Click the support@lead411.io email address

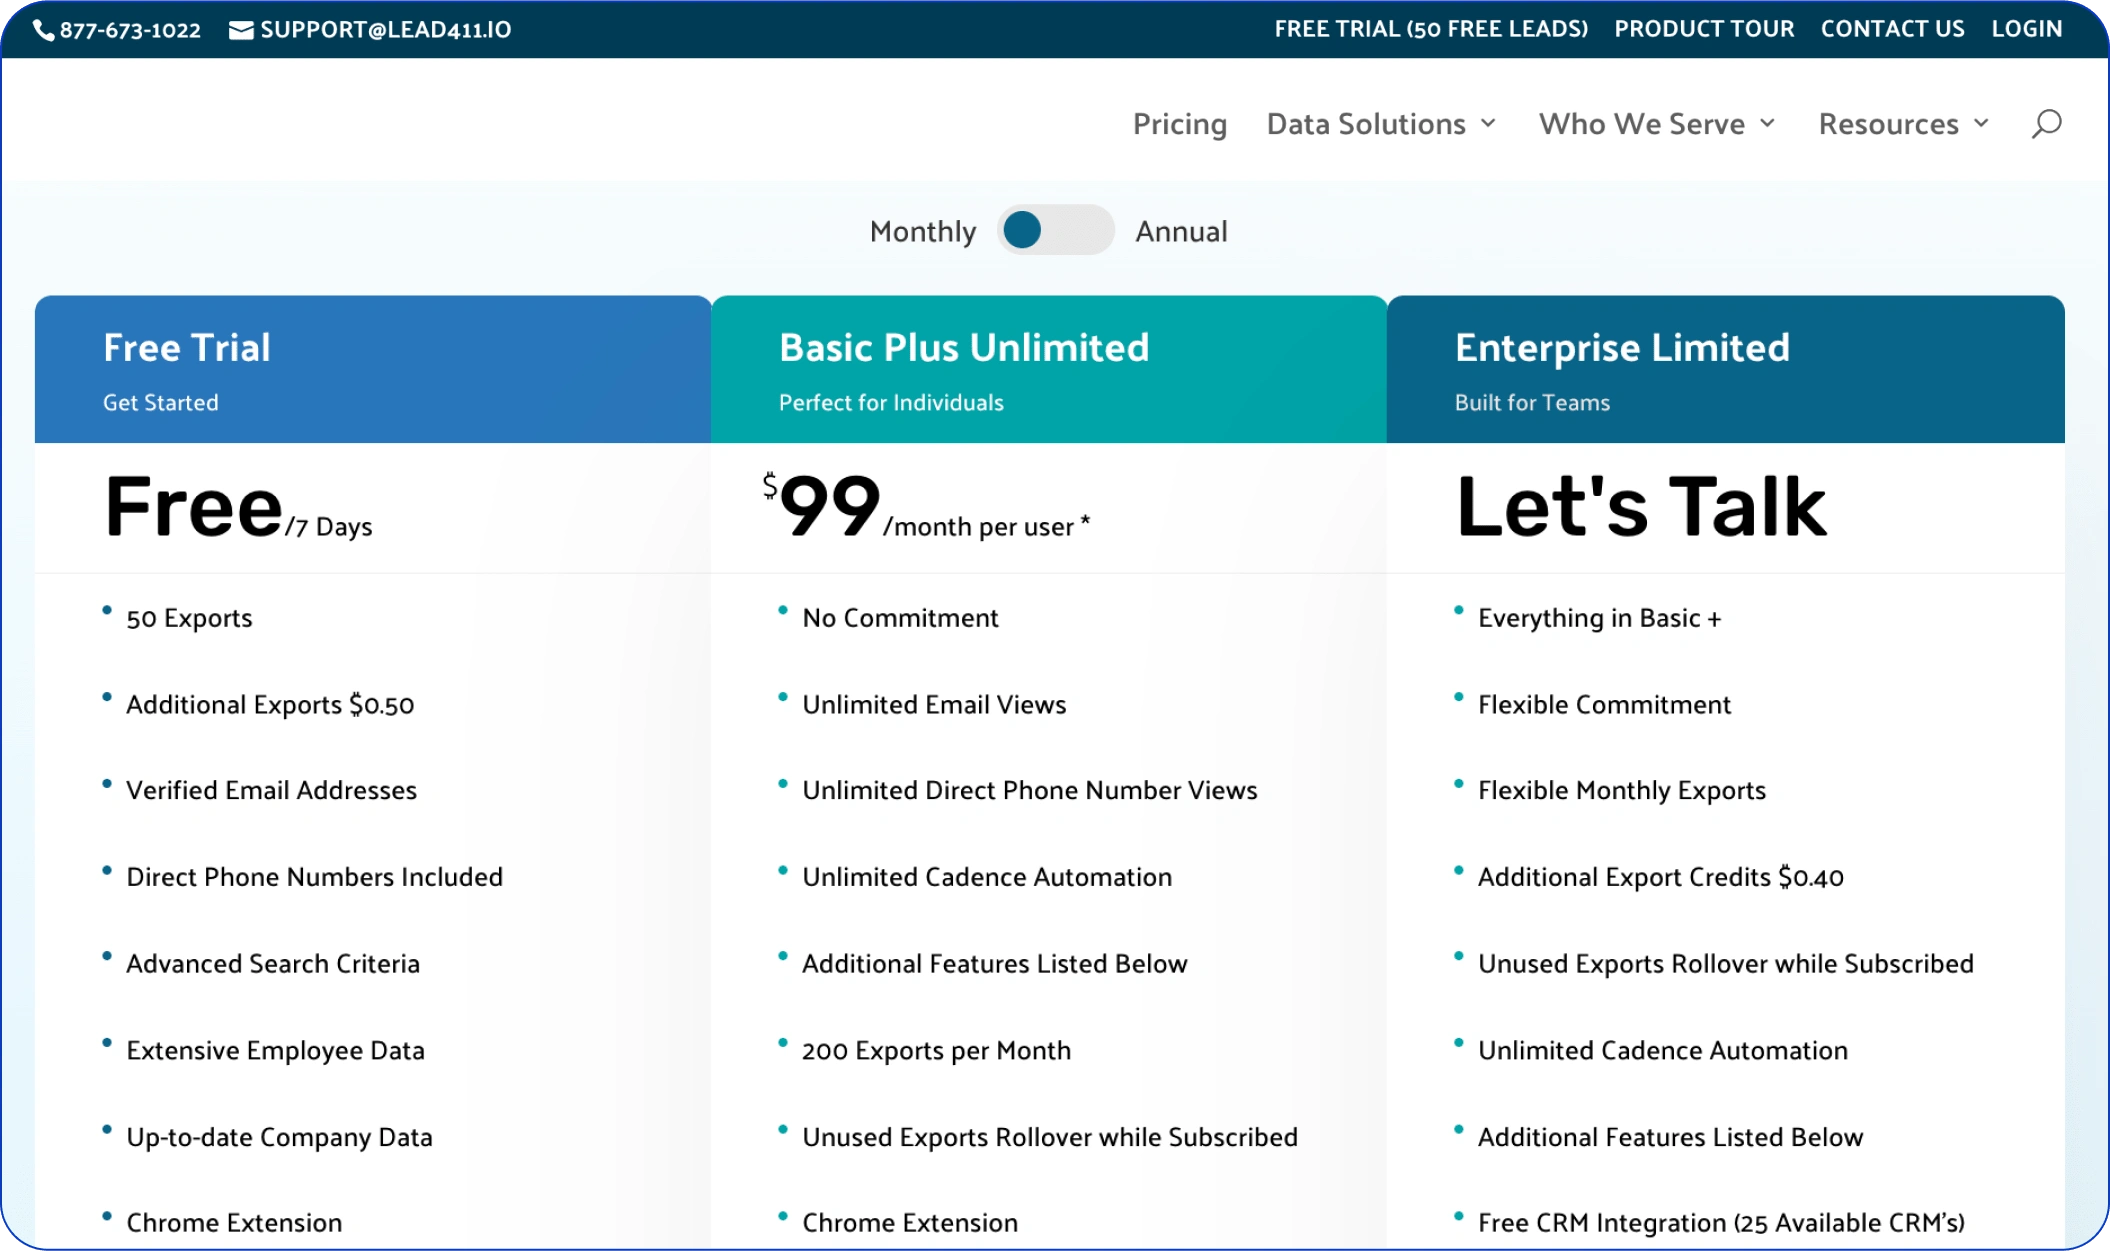[x=385, y=30]
